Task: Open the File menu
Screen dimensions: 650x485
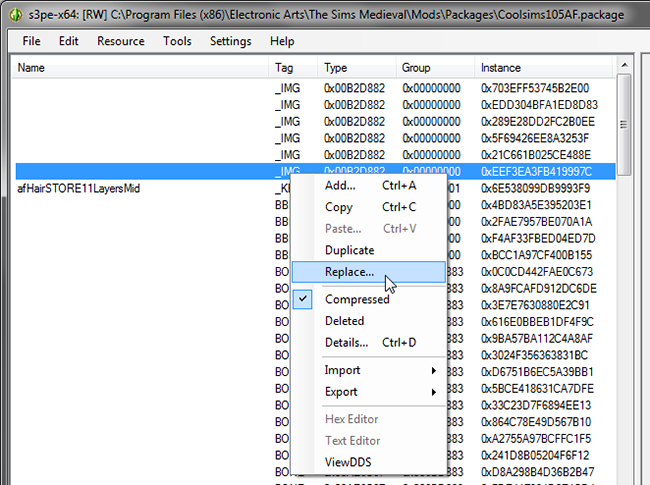Action: pos(32,41)
